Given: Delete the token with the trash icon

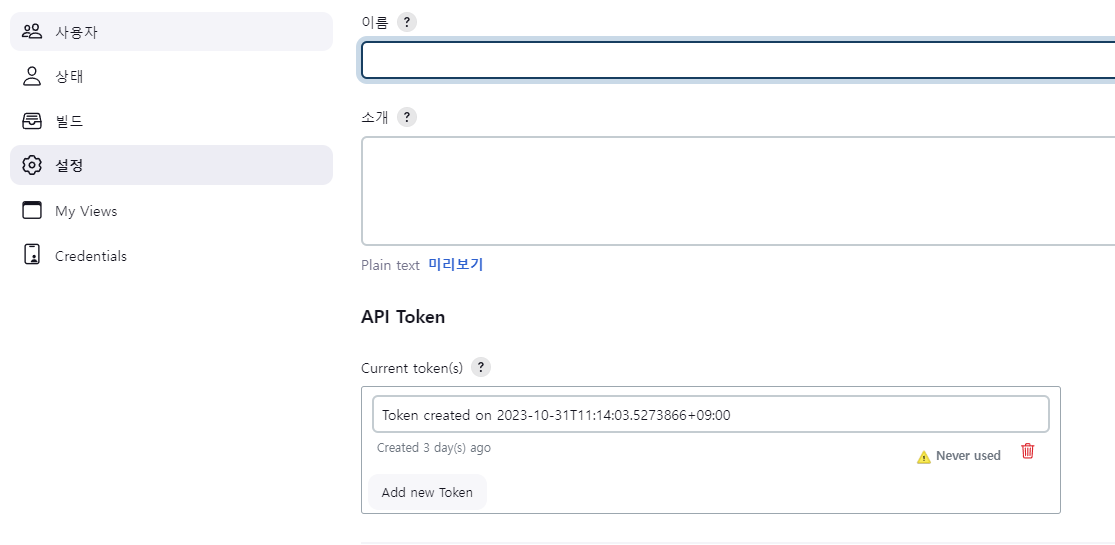Looking at the screenshot, I should tap(1028, 451).
